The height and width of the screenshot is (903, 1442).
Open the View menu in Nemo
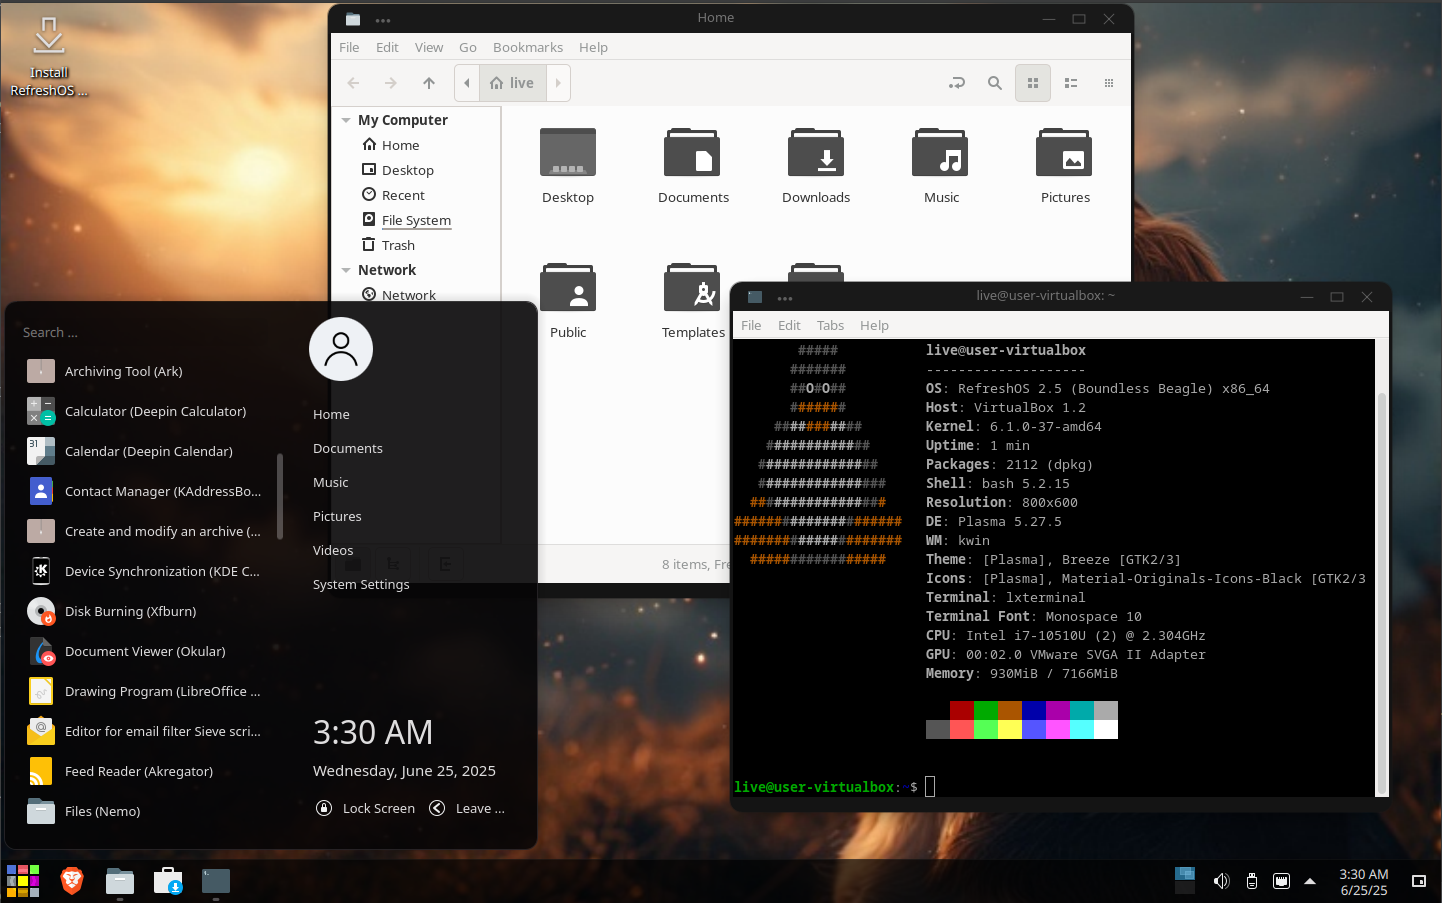429,47
